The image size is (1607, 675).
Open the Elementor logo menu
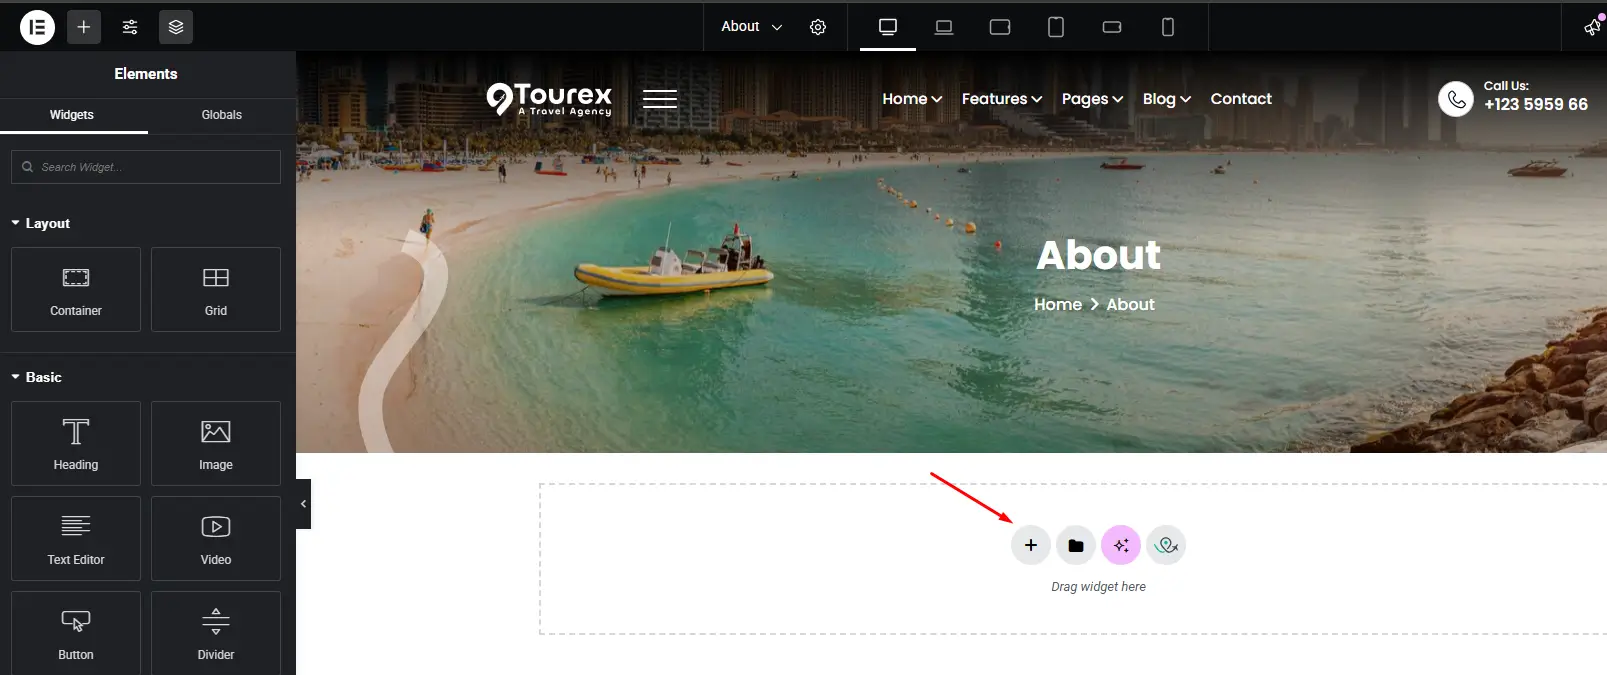tap(37, 27)
